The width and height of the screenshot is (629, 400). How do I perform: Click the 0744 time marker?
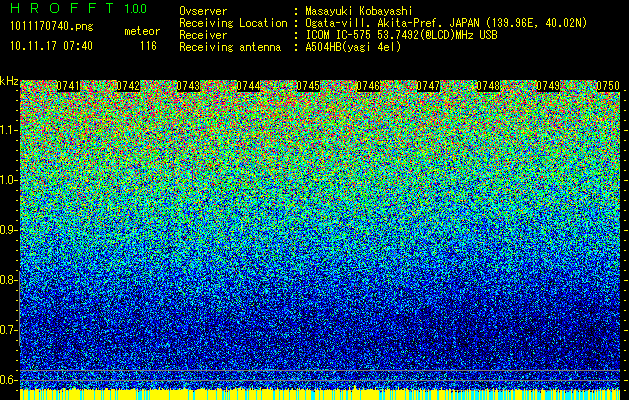click(x=248, y=86)
